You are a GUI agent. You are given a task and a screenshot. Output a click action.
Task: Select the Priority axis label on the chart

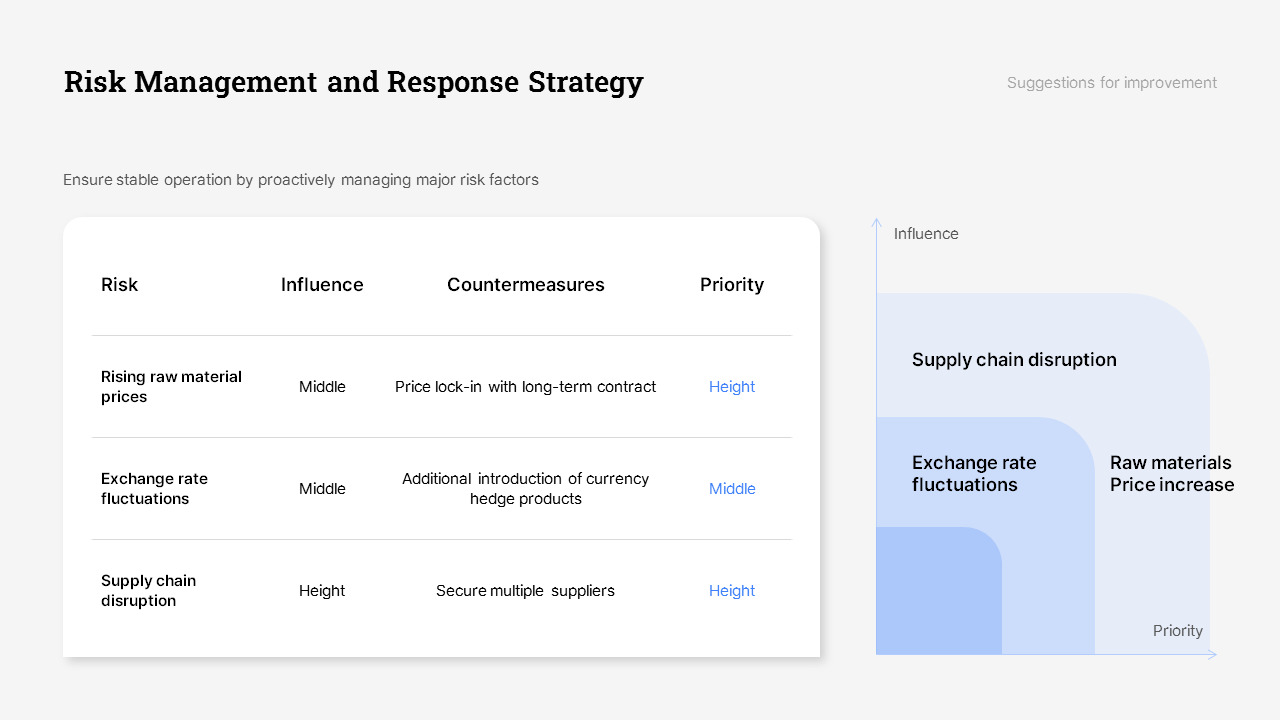point(1177,630)
